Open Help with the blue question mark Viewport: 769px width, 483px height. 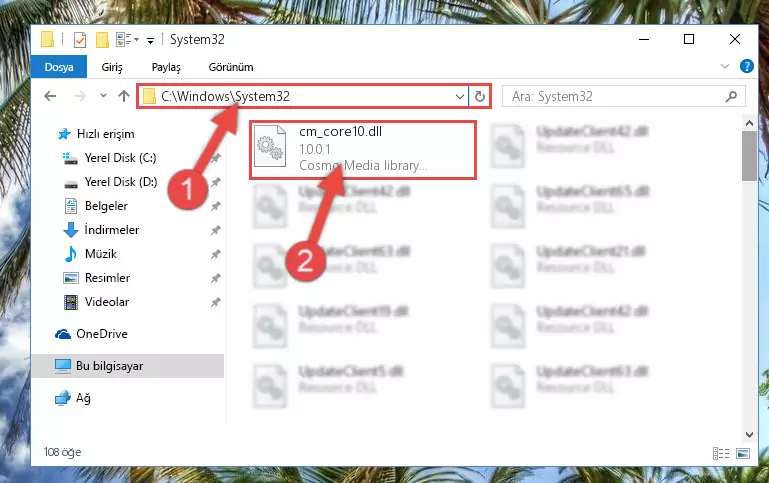tap(746, 66)
